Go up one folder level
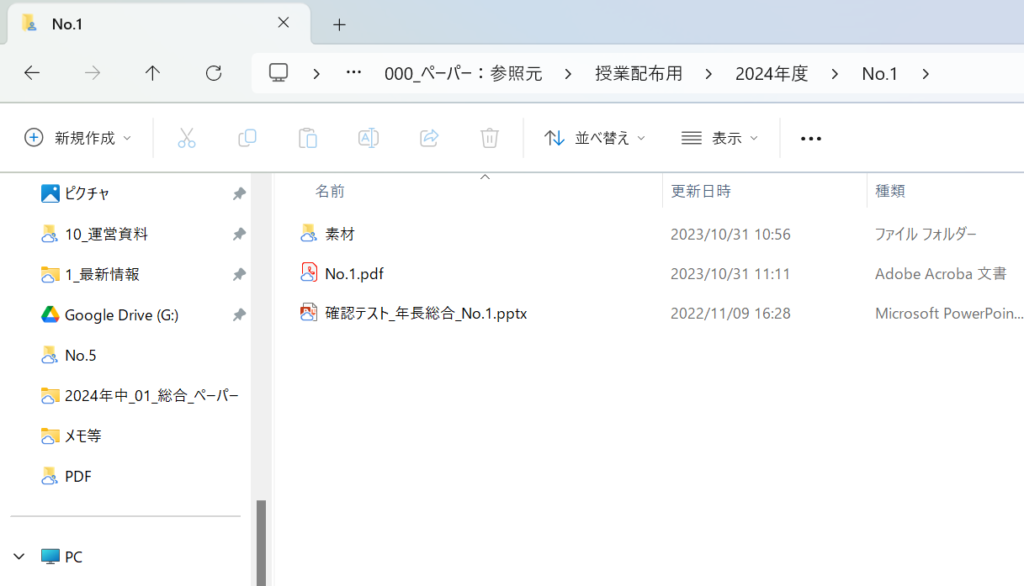Viewport: 1024px width, 586px height. coord(152,73)
